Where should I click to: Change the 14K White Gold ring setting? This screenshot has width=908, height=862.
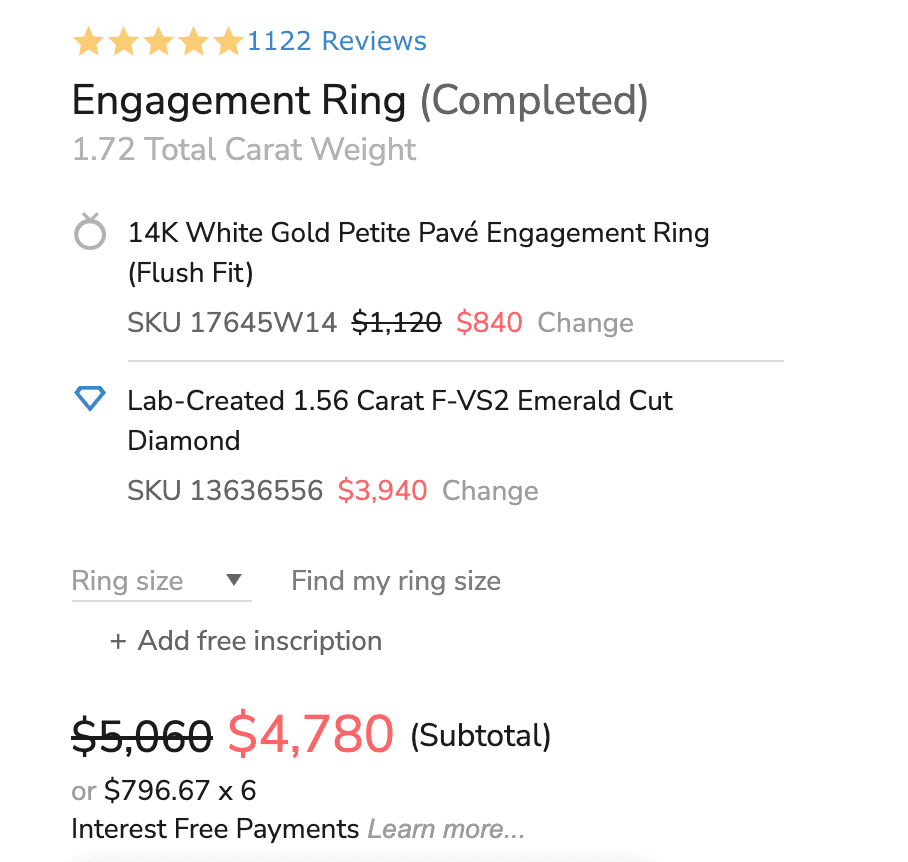point(585,323)
